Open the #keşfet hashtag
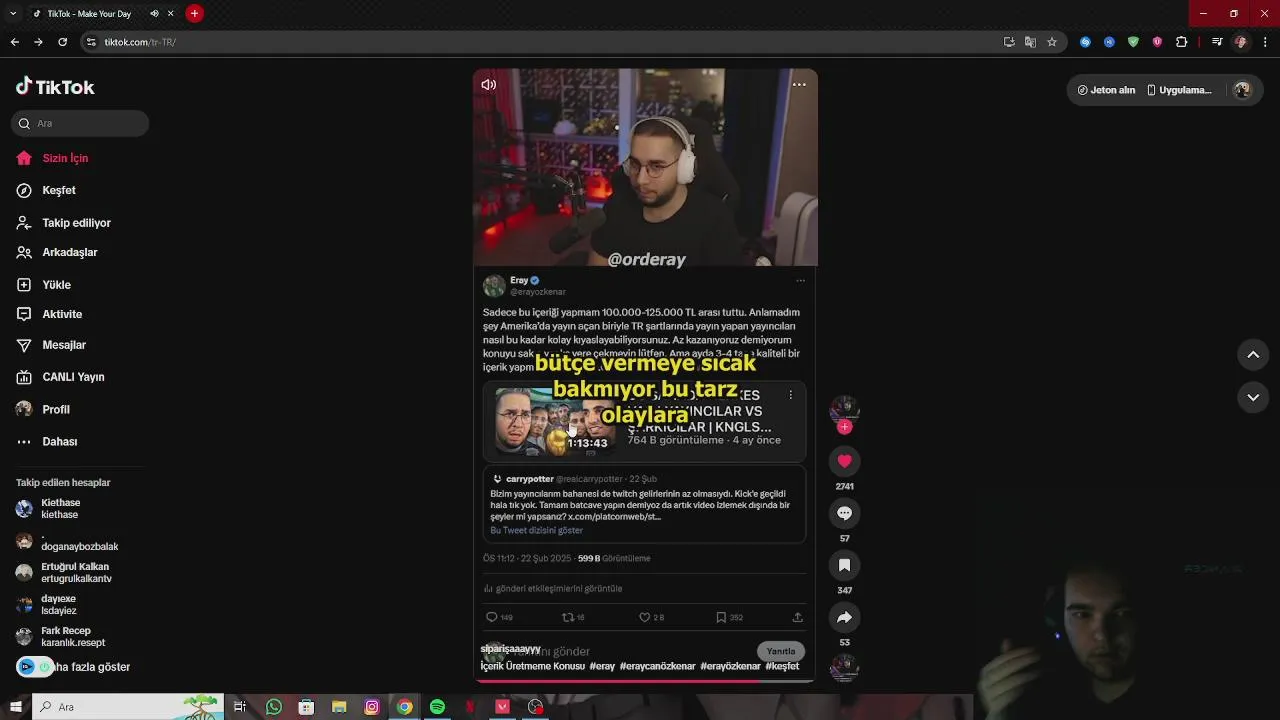The image size is (1280, 720). pyautogui.click(x=782, y=666)
